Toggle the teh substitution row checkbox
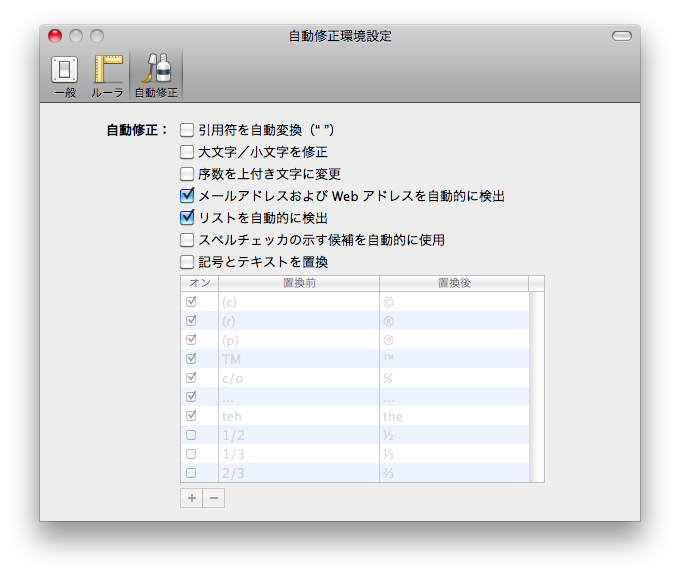This screenshot has width=680, height=576. (191, 416)
